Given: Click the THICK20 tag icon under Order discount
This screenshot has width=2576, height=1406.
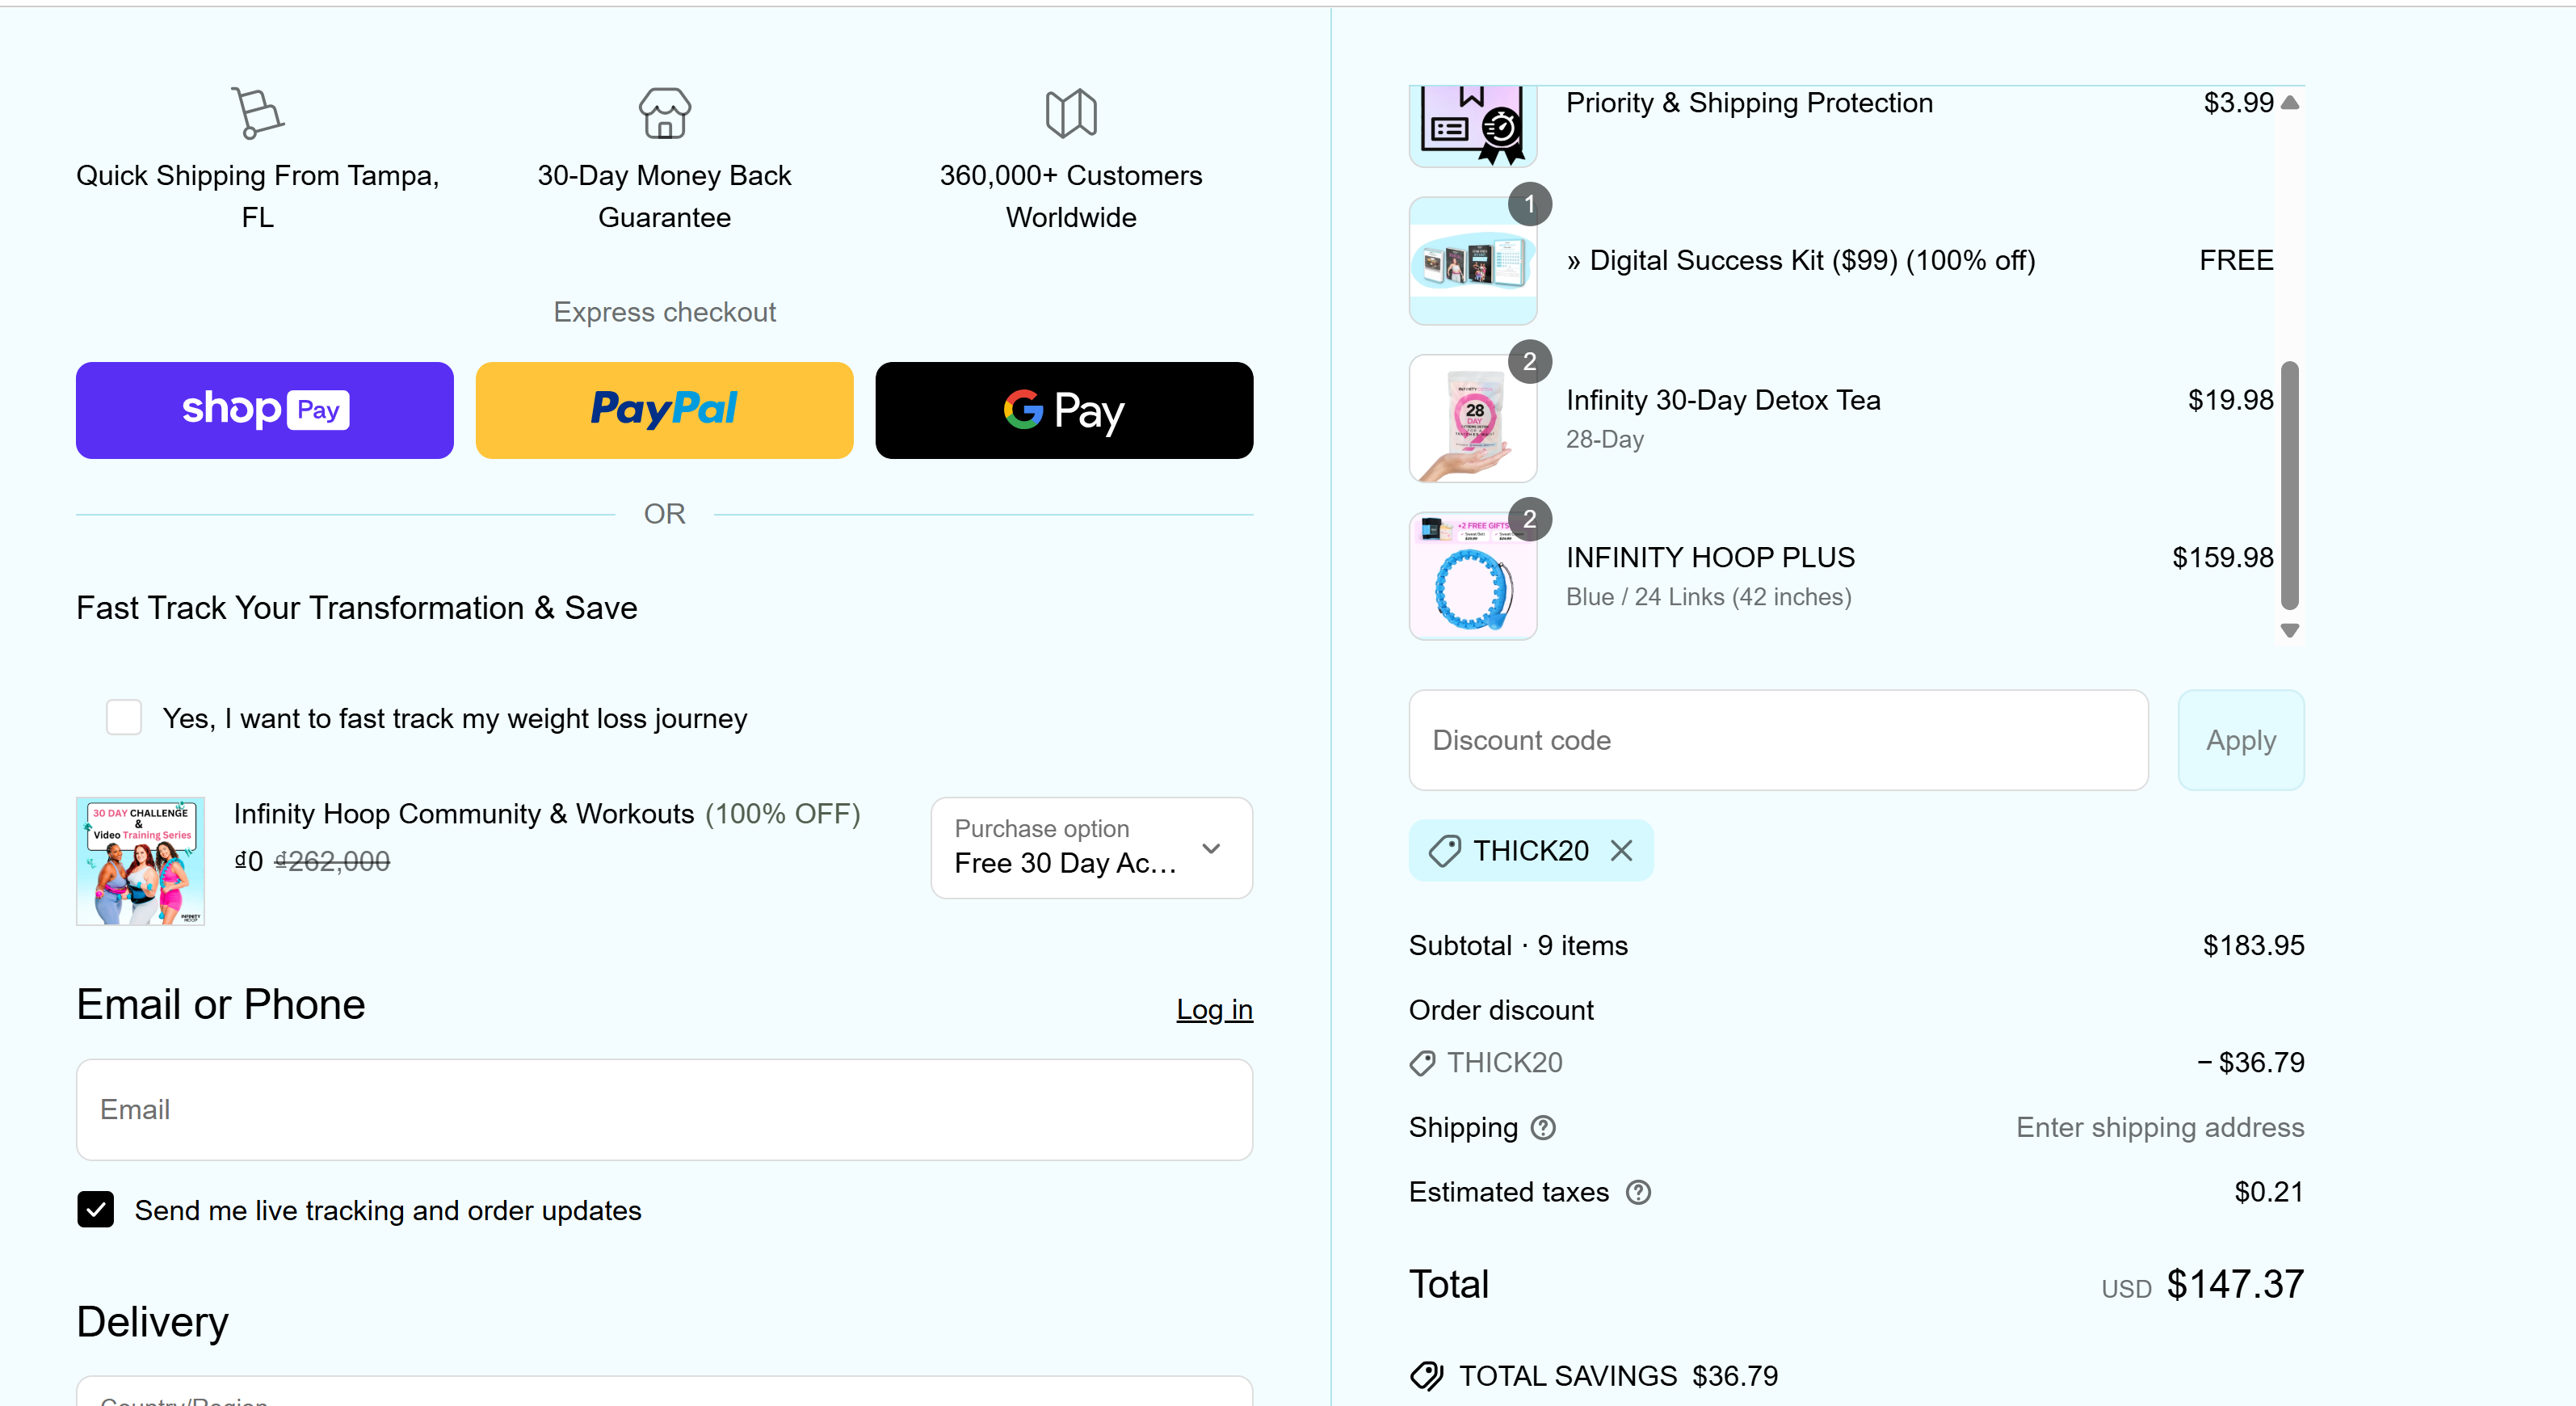Looking at the screenshot, I should [1422, 1063].
